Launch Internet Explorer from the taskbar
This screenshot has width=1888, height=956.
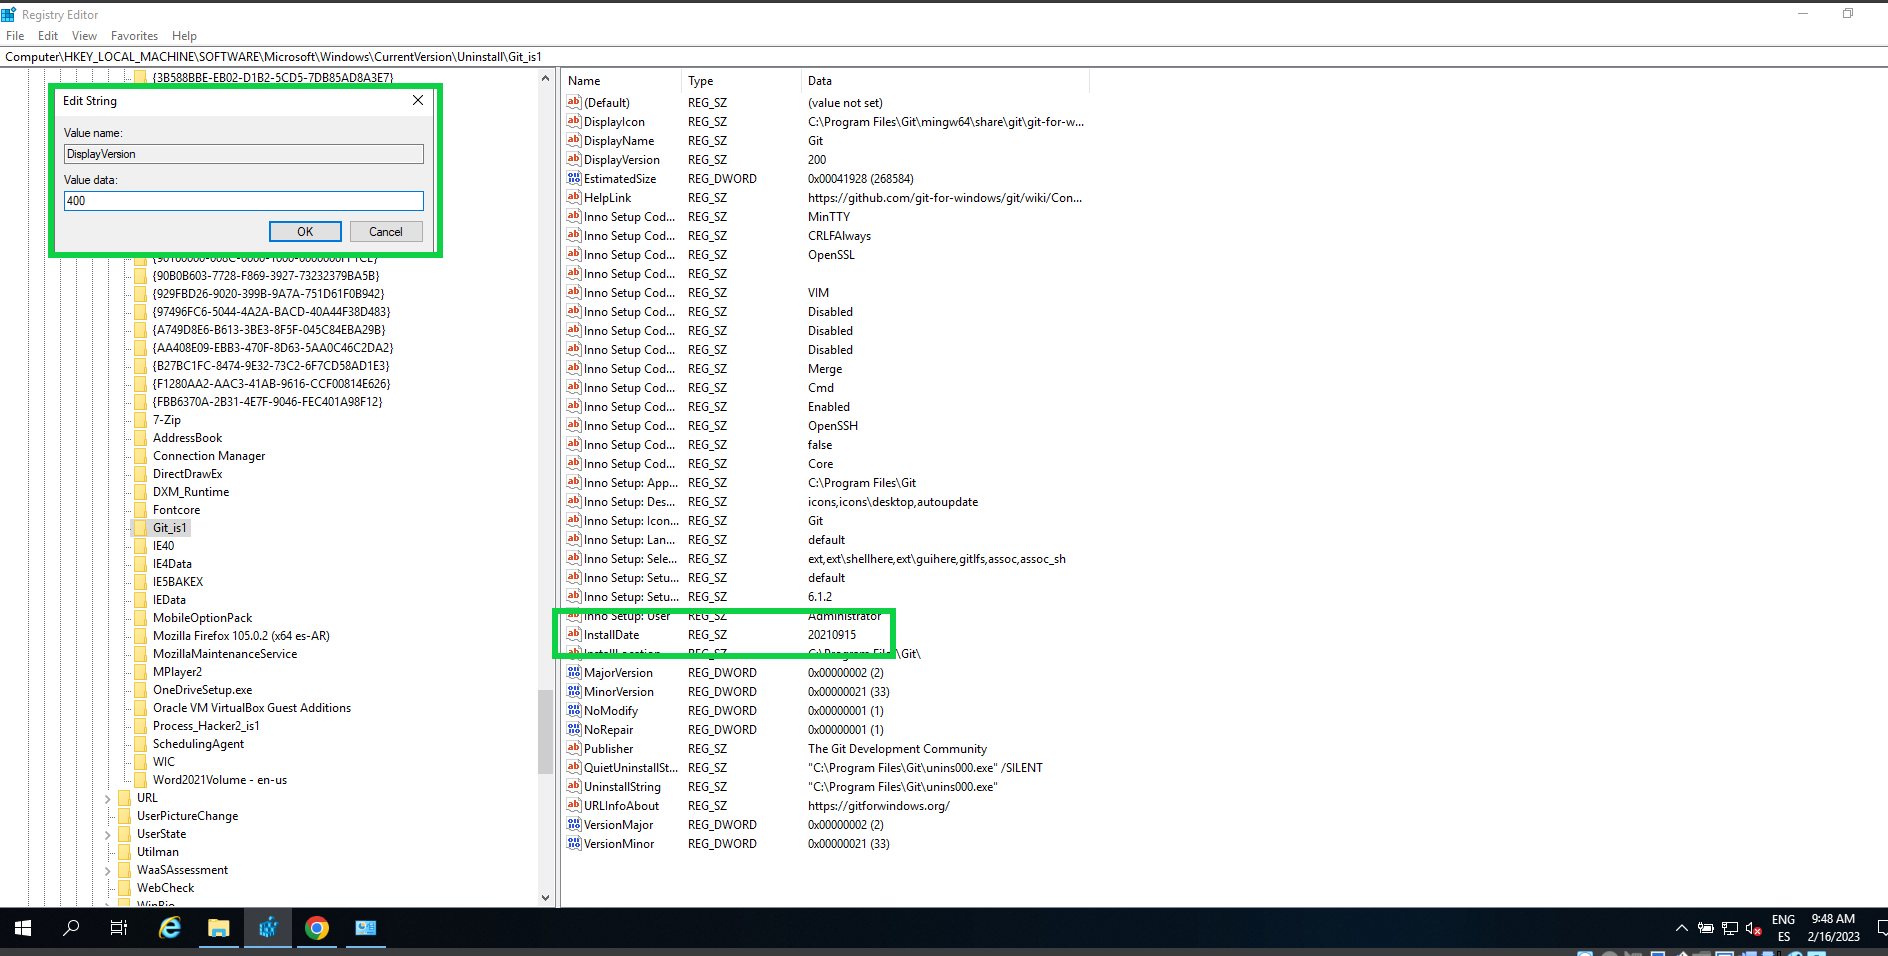[169, 928]
